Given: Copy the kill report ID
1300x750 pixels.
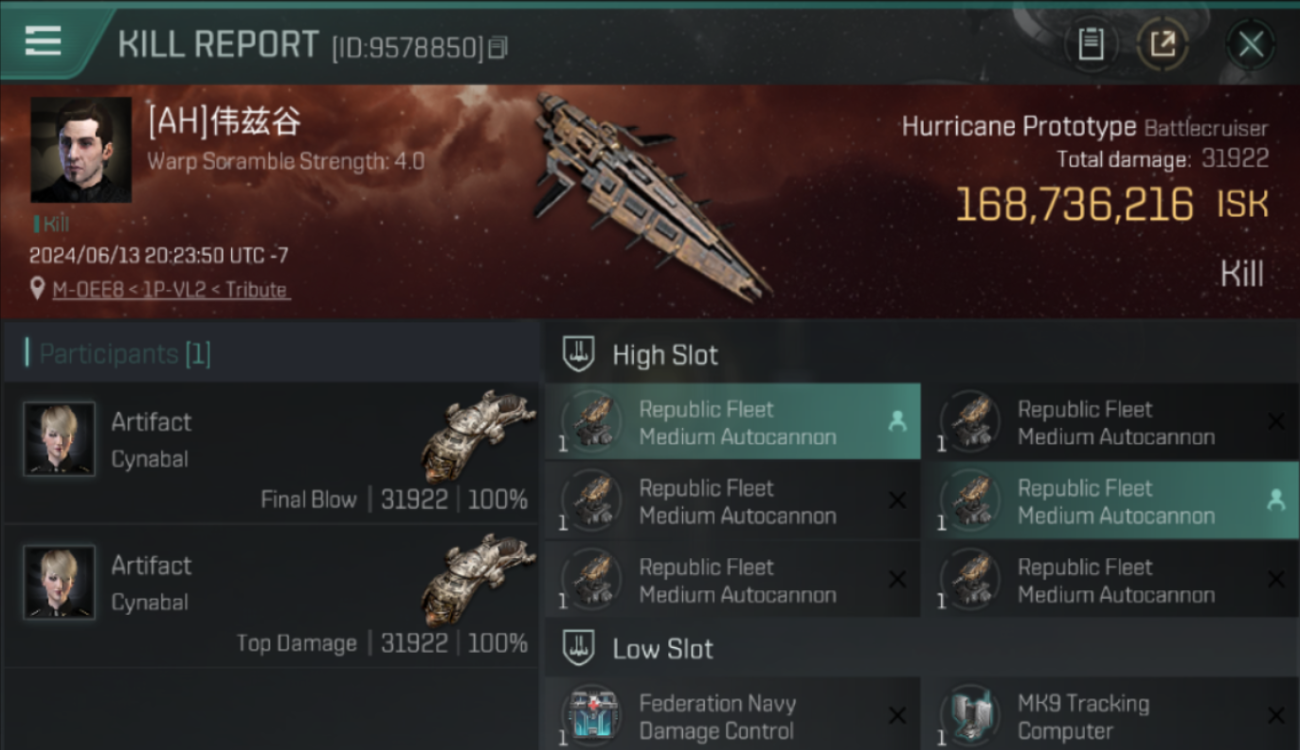Looking at the screenshot, I should (497, 47).
